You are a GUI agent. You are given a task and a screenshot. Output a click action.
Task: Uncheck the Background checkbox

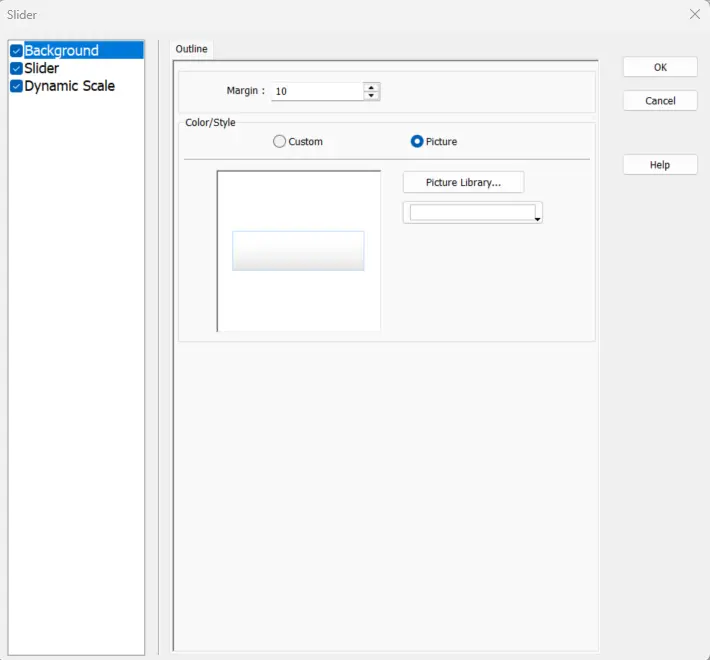pyautogui.click(x=16, y=51)
